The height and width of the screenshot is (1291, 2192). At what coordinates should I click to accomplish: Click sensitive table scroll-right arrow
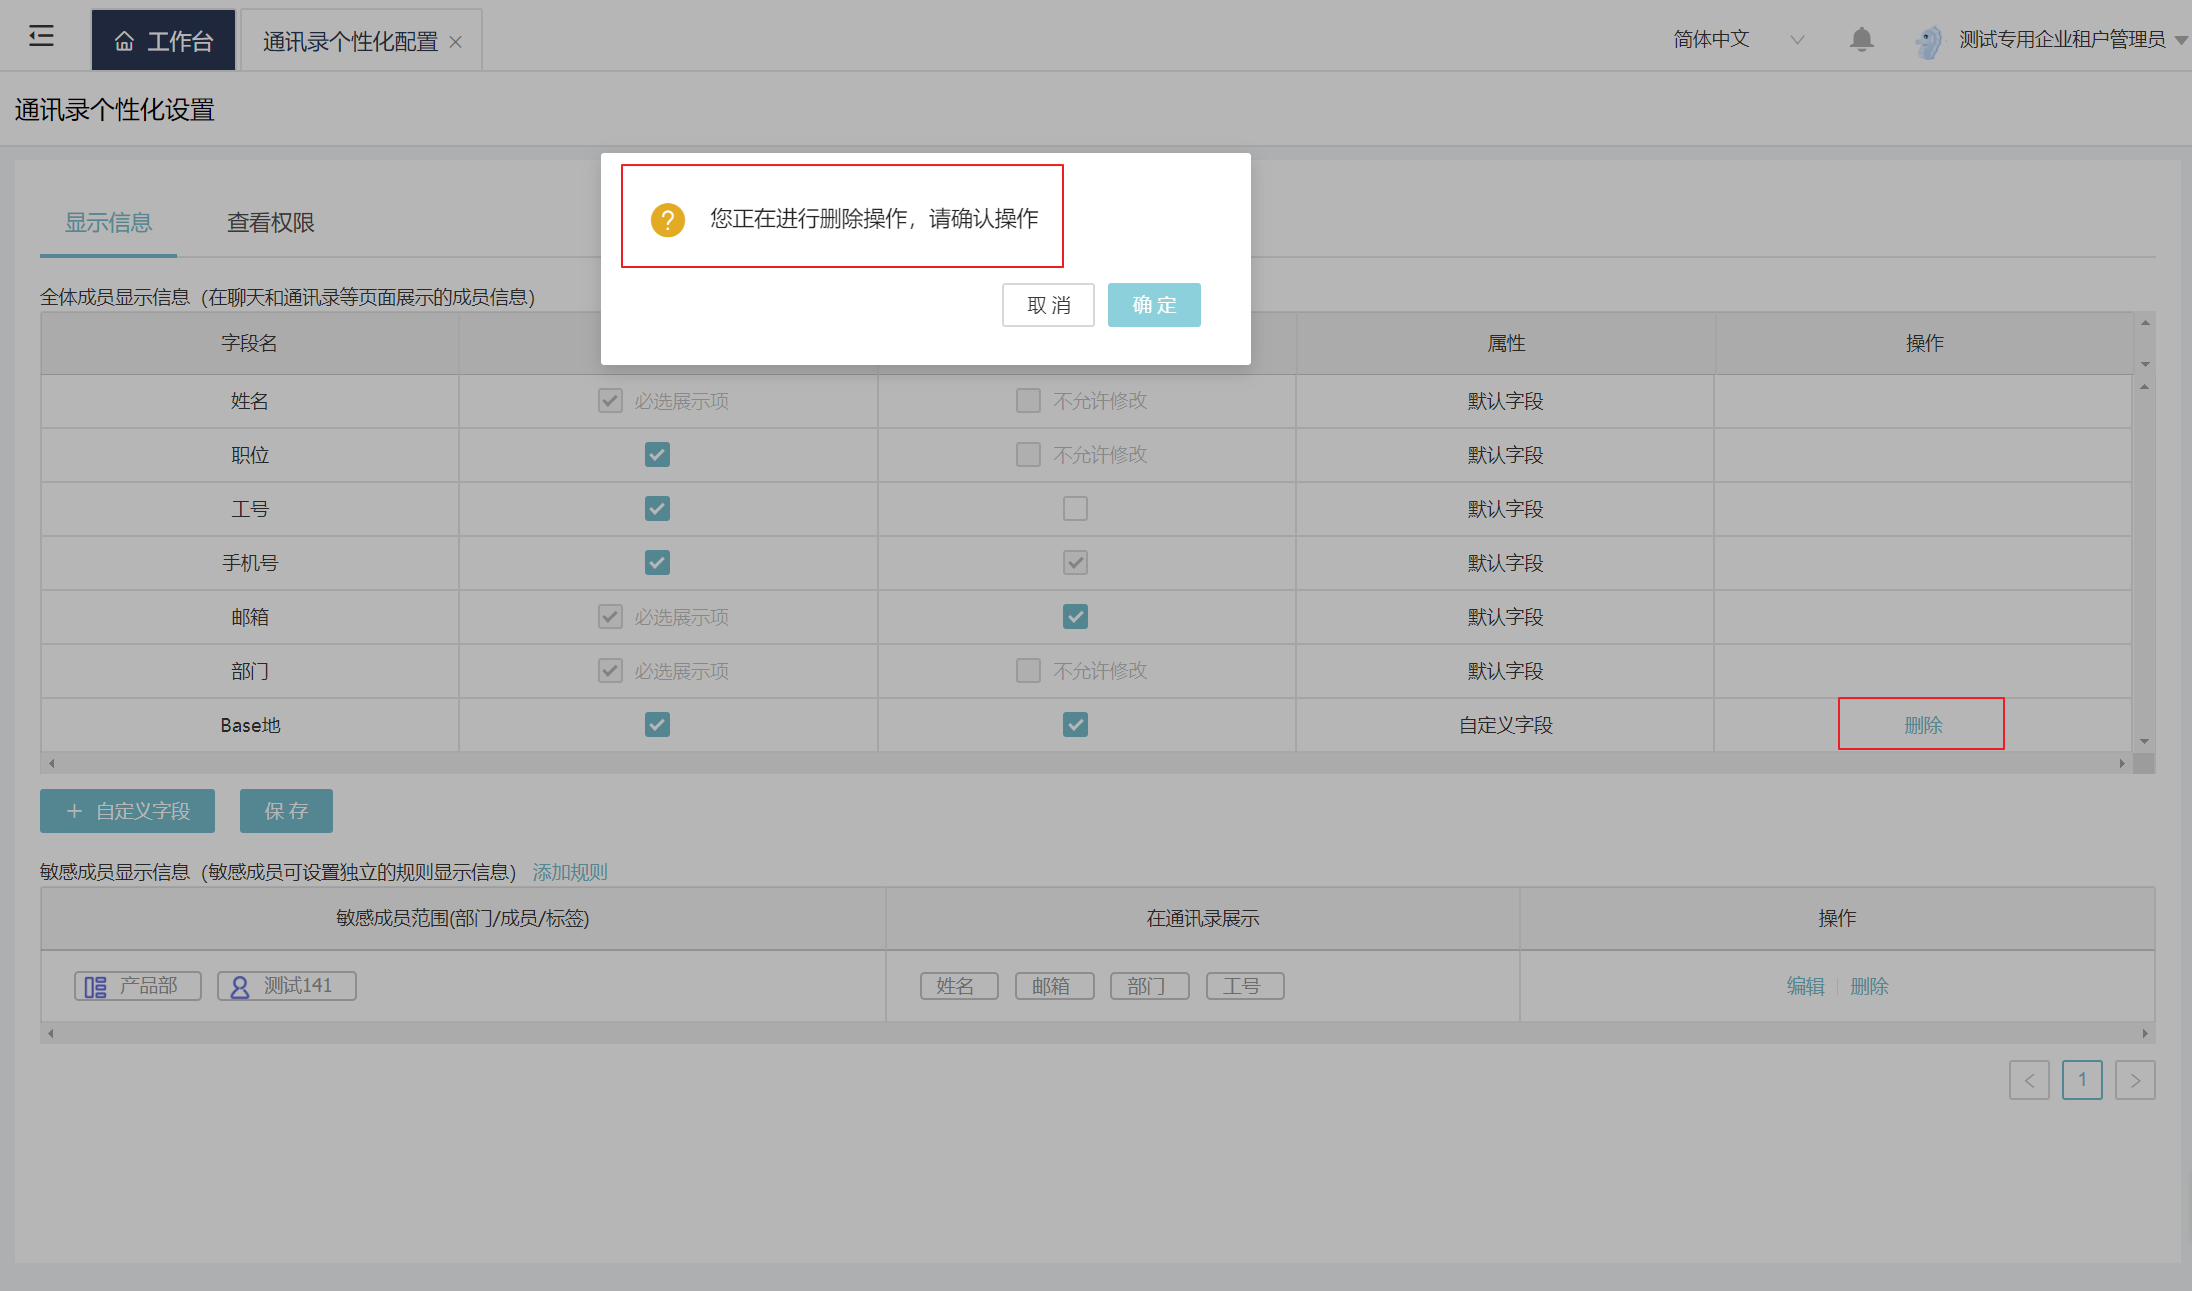2145,1033
